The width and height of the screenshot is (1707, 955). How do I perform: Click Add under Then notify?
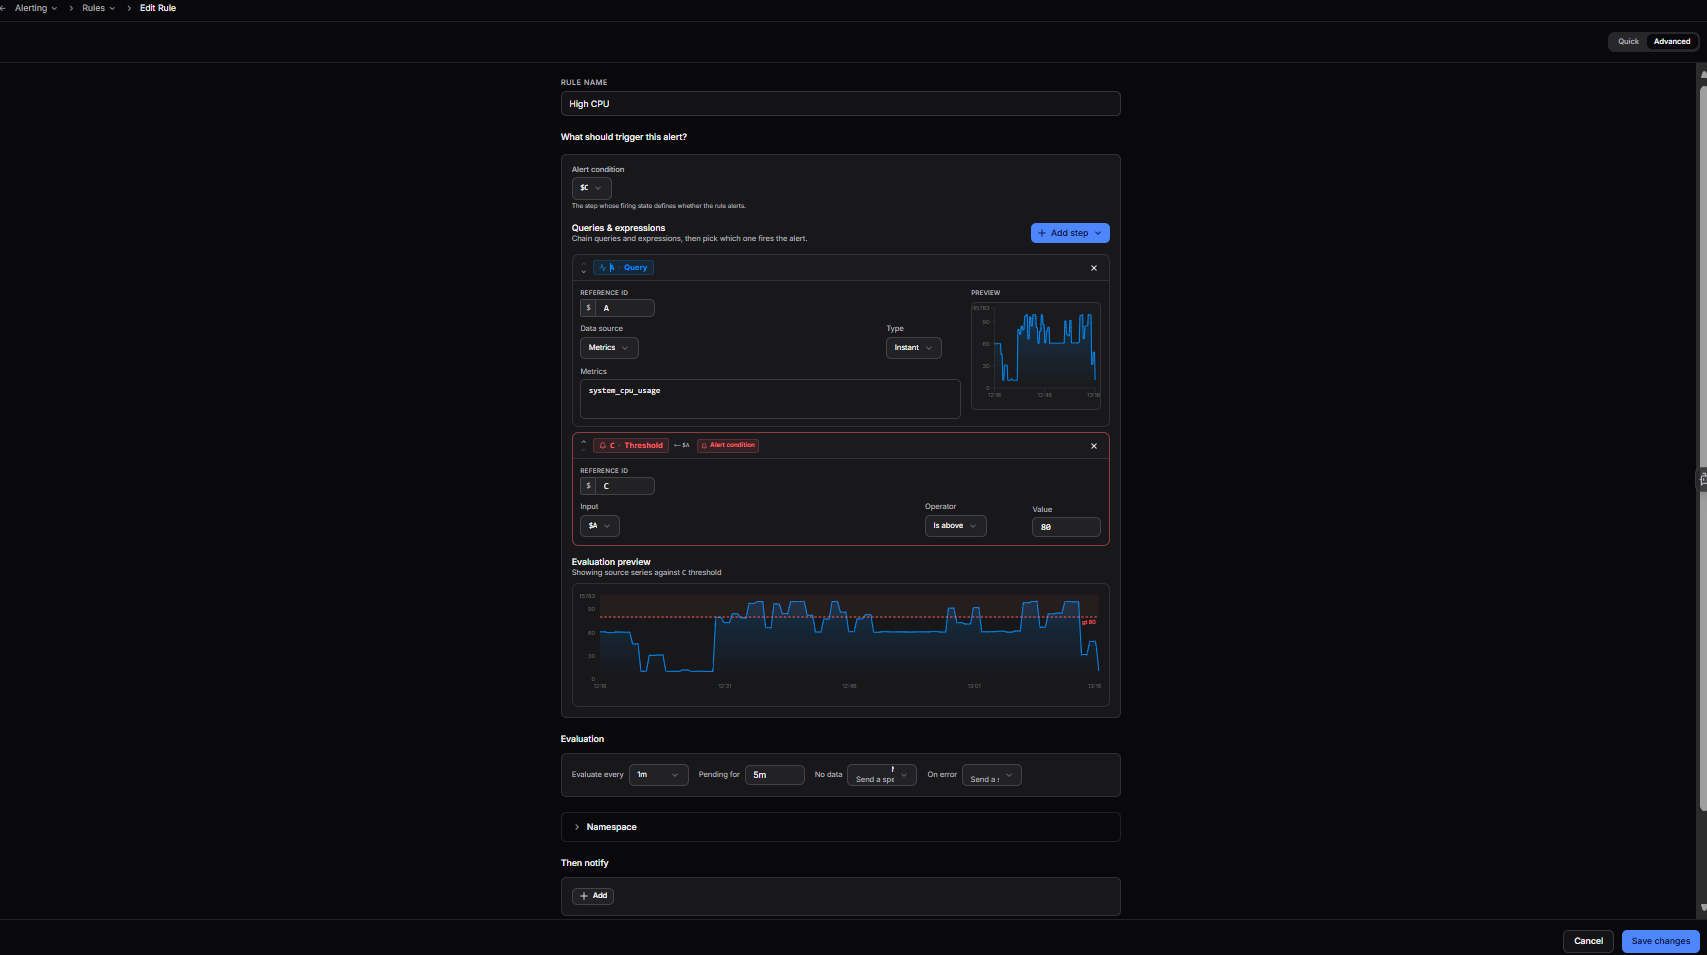tap(593, 896)
